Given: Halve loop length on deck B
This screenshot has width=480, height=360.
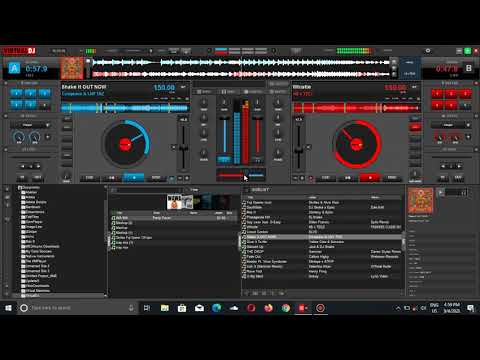Looking at the screenshot, I should point(443,166).
